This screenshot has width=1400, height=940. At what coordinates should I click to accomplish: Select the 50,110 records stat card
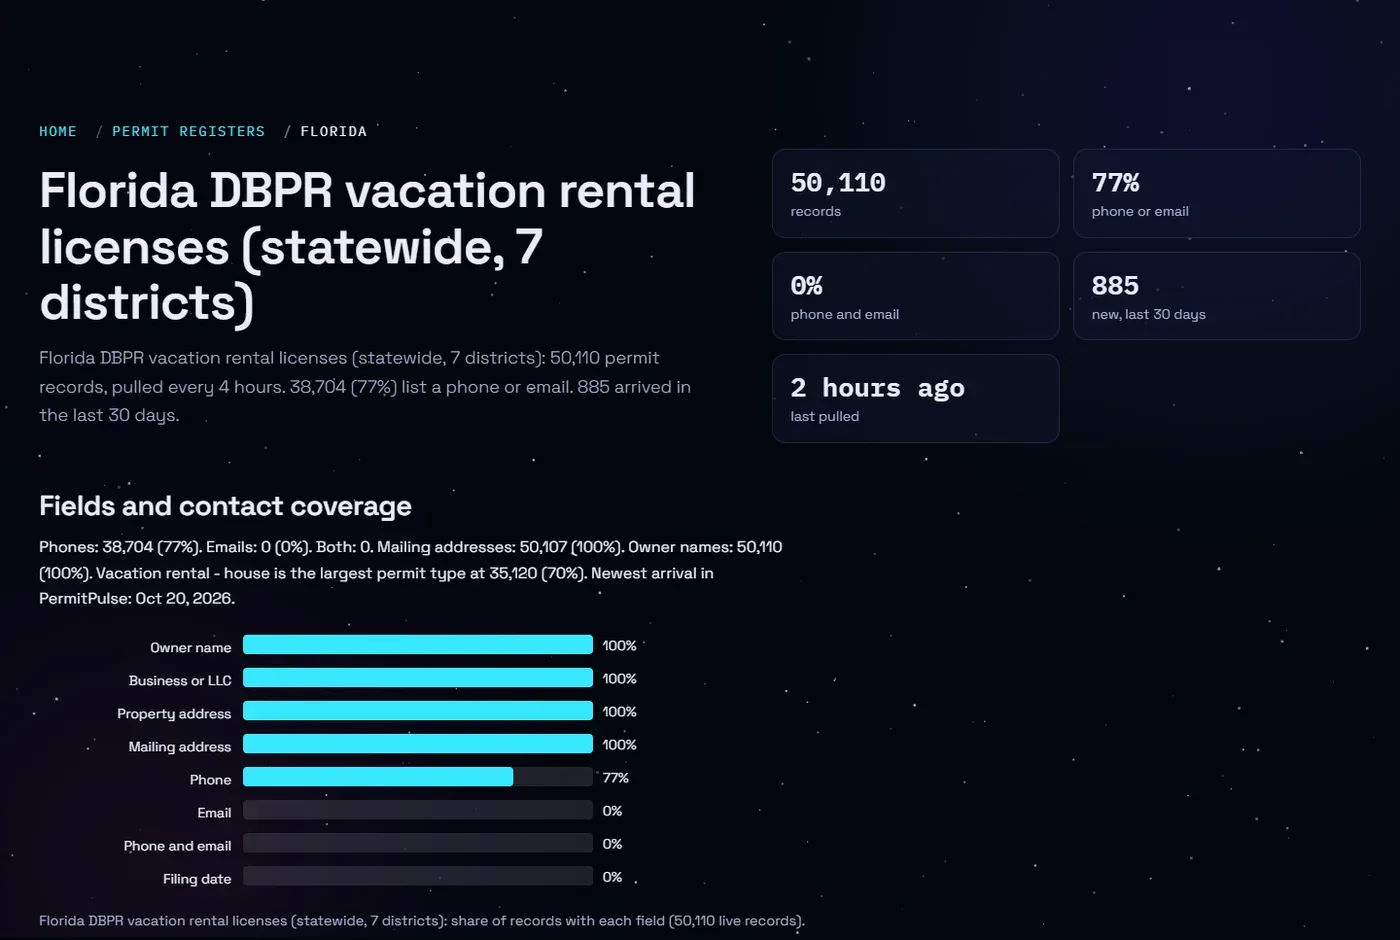(x=915, y=193)
